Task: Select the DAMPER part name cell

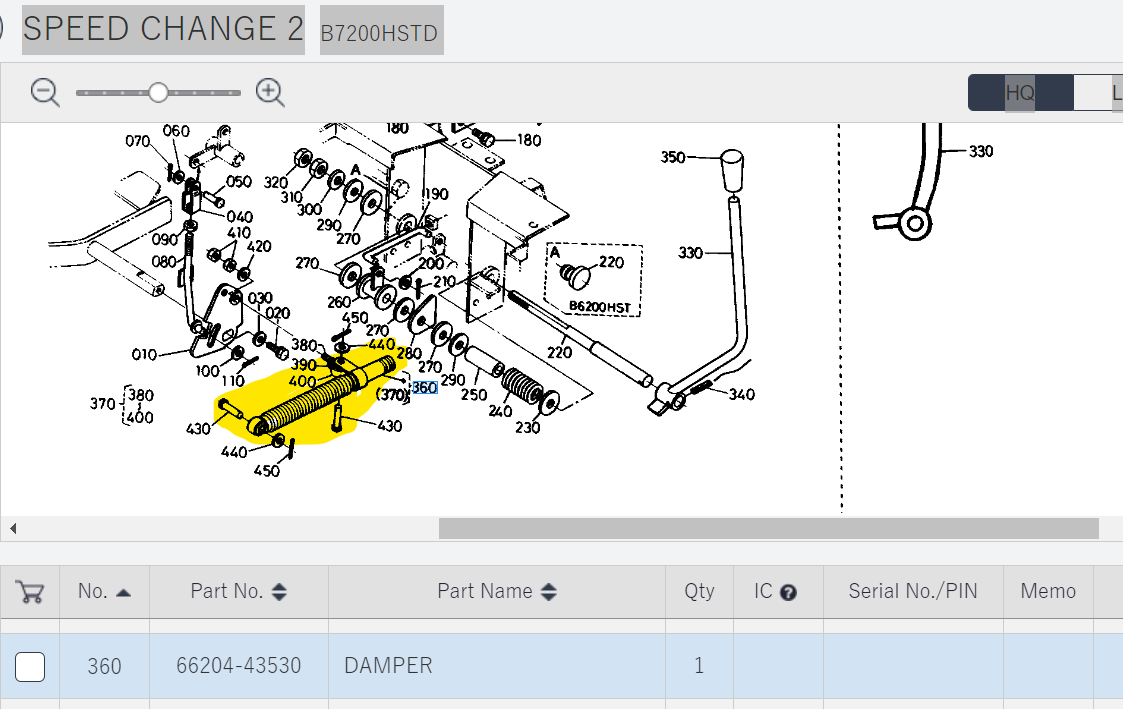Action: pyautogui.click(x=388, y=666)
